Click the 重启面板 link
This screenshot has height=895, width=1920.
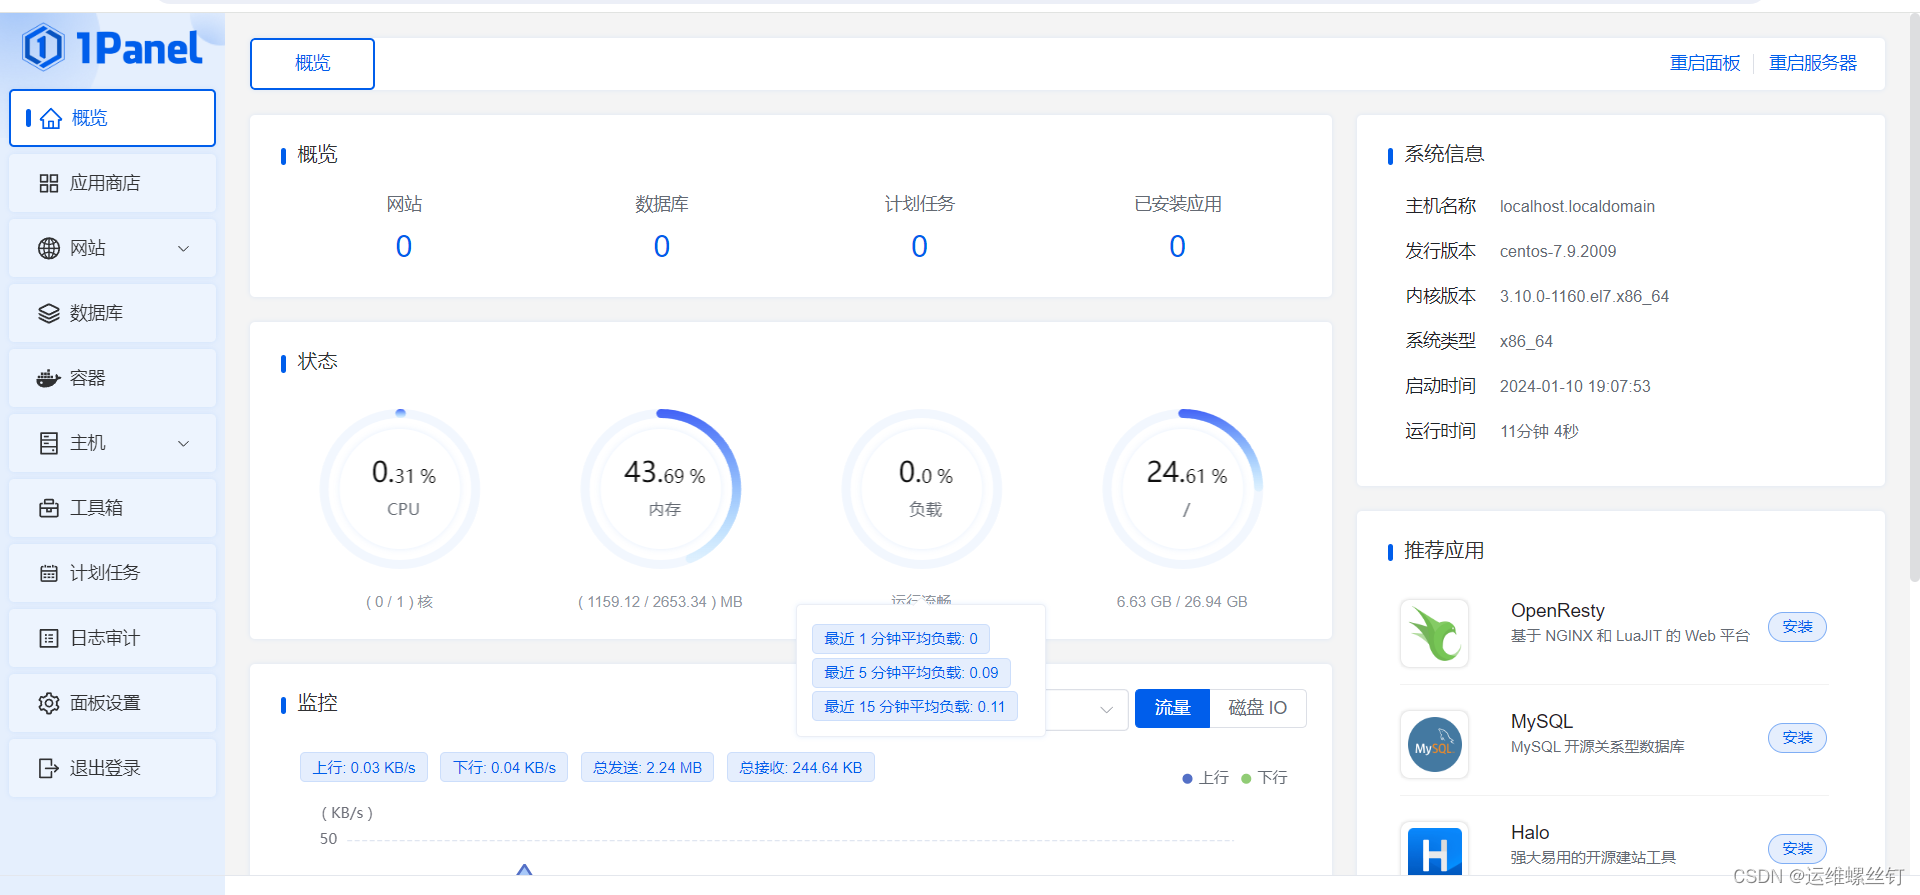click(1705, 63)
